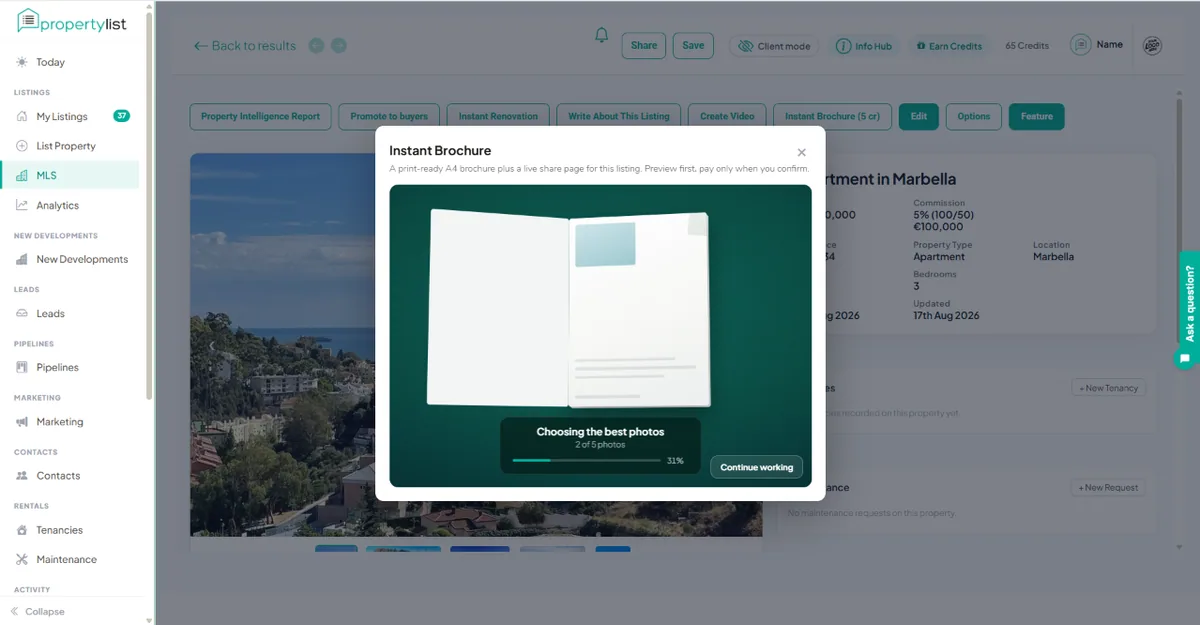Click the 65 Credits balance
1200x625 pixels.
[x=1027, y=46]
